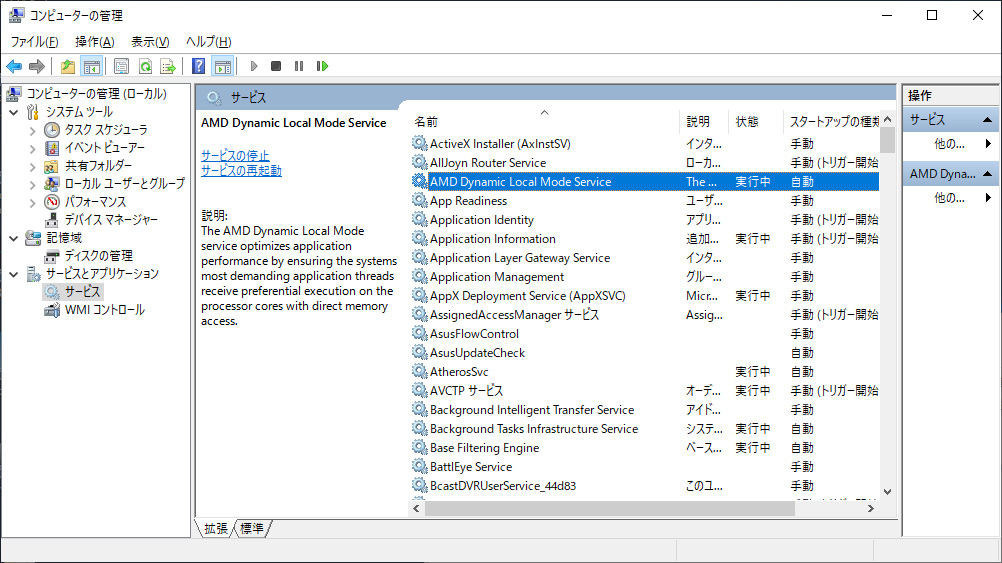Screen dimensions: 1002x563
Task: Select App Readiness service row
Action: click(645, 201)
